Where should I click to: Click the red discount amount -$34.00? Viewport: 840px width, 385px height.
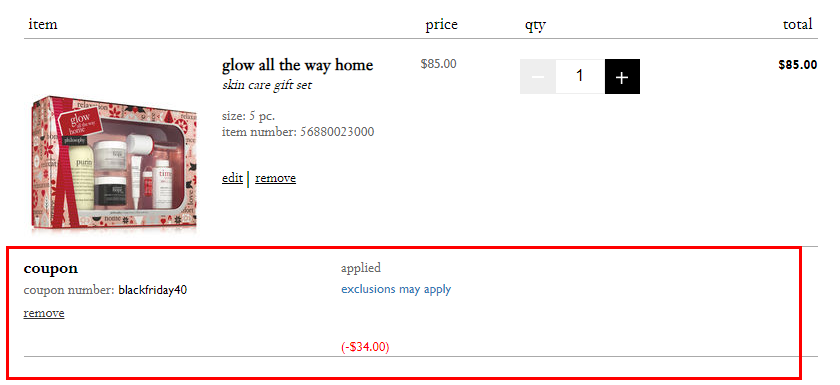coord(365,347)
